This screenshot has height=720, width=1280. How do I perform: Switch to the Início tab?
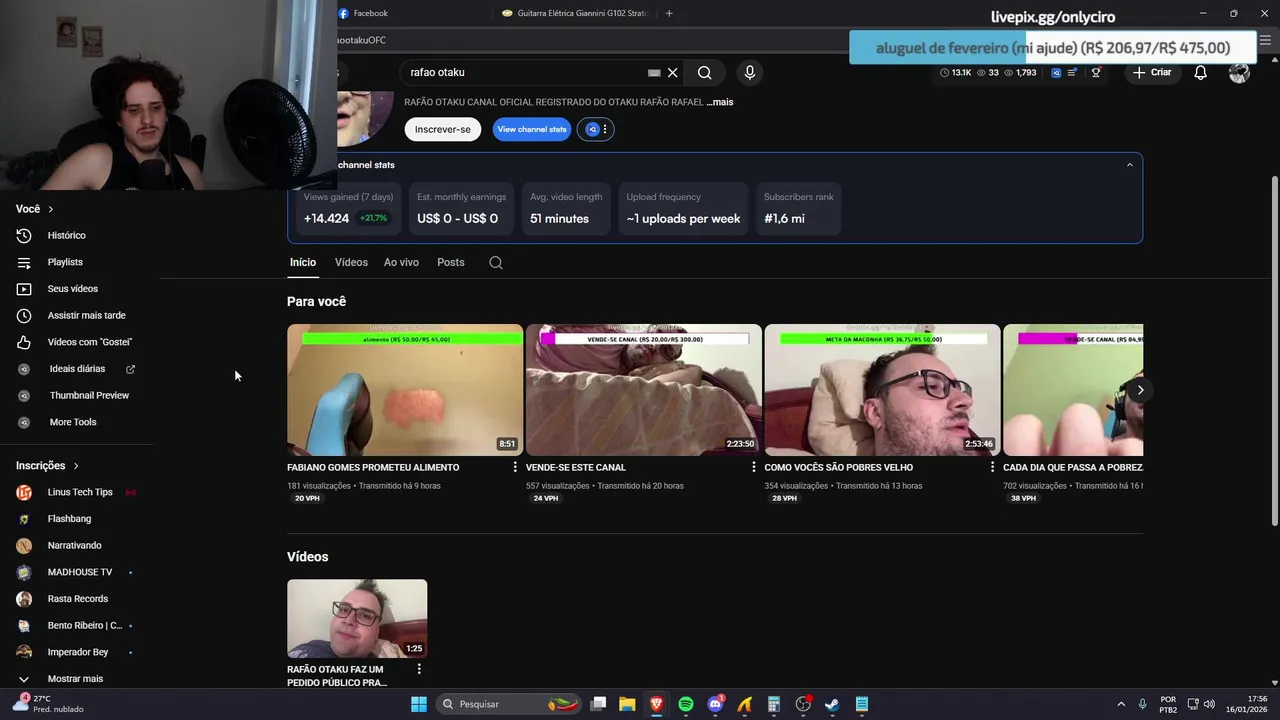click(x=303, y=262)
